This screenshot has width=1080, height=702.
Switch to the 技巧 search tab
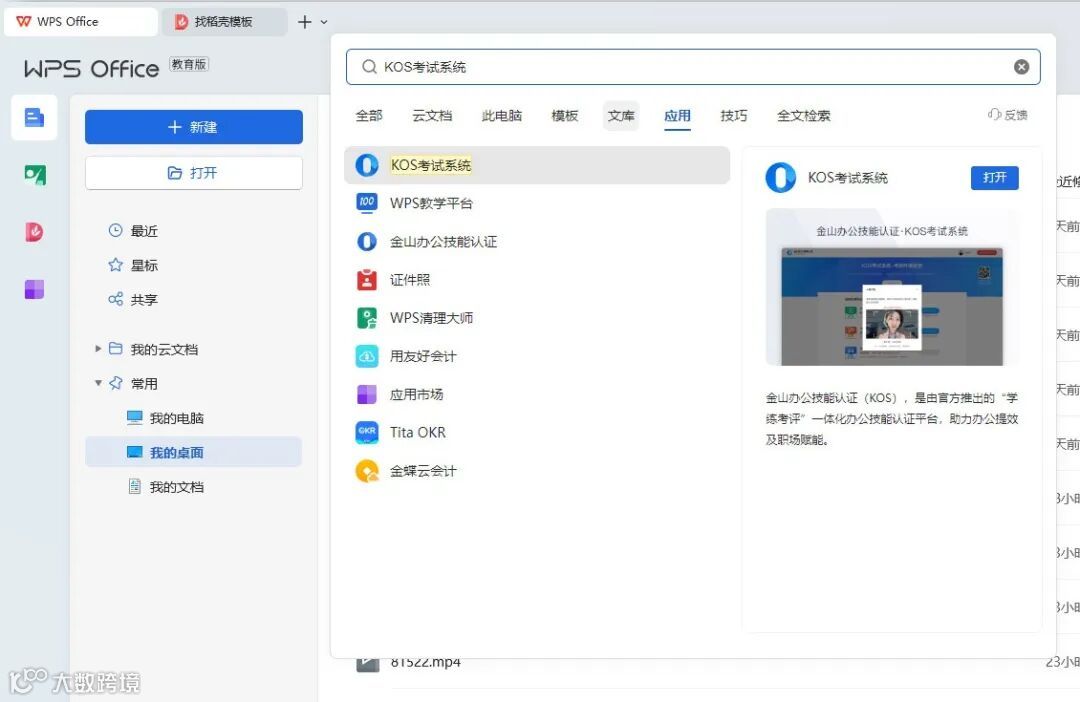click(x=734, y=116)
